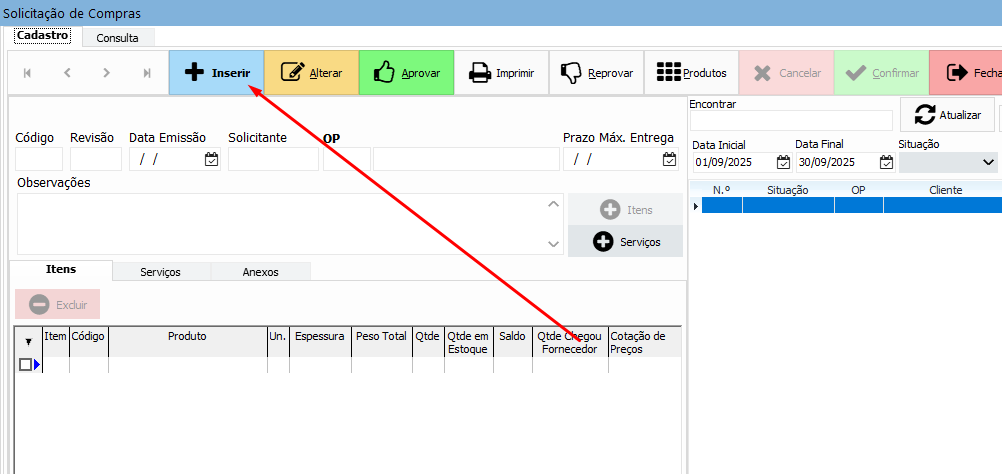Open the Produtos grid button
This screenshot has width=1002, height=474.
point(691,73)
